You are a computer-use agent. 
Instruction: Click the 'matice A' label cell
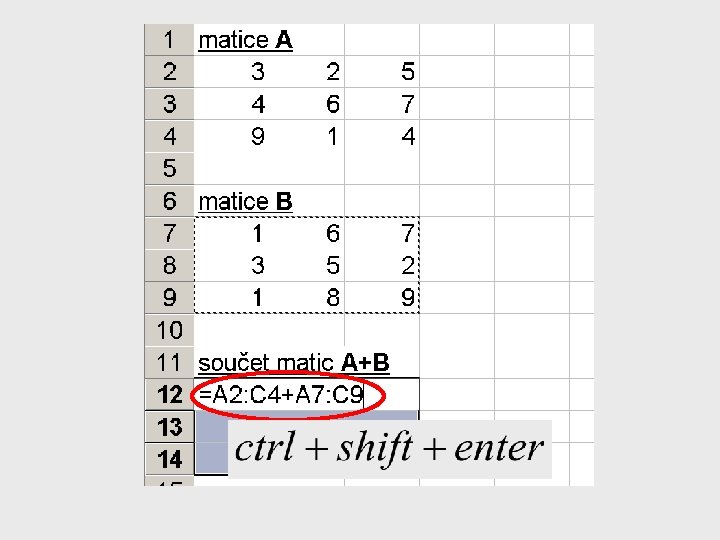click(x=245, y=40)
